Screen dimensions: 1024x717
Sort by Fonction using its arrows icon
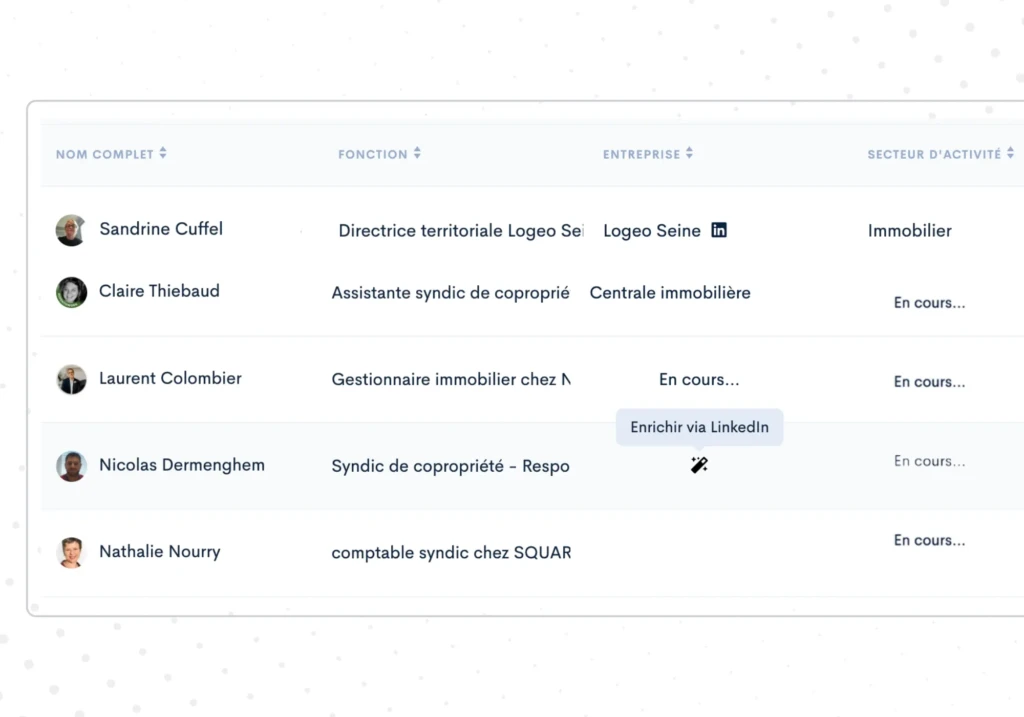417,154
